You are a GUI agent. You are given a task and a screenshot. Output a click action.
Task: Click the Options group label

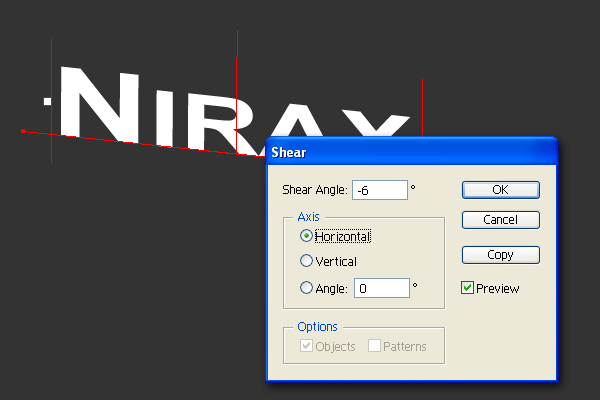tap(318, 327)
